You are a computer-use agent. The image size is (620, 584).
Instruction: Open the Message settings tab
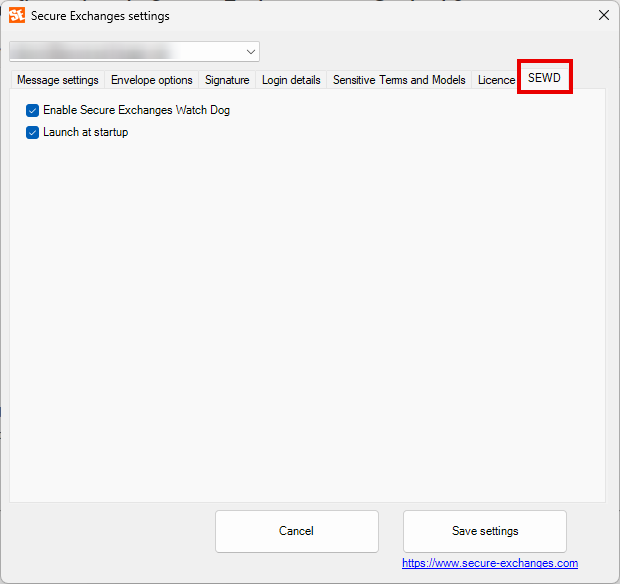[x=58, y=80]
